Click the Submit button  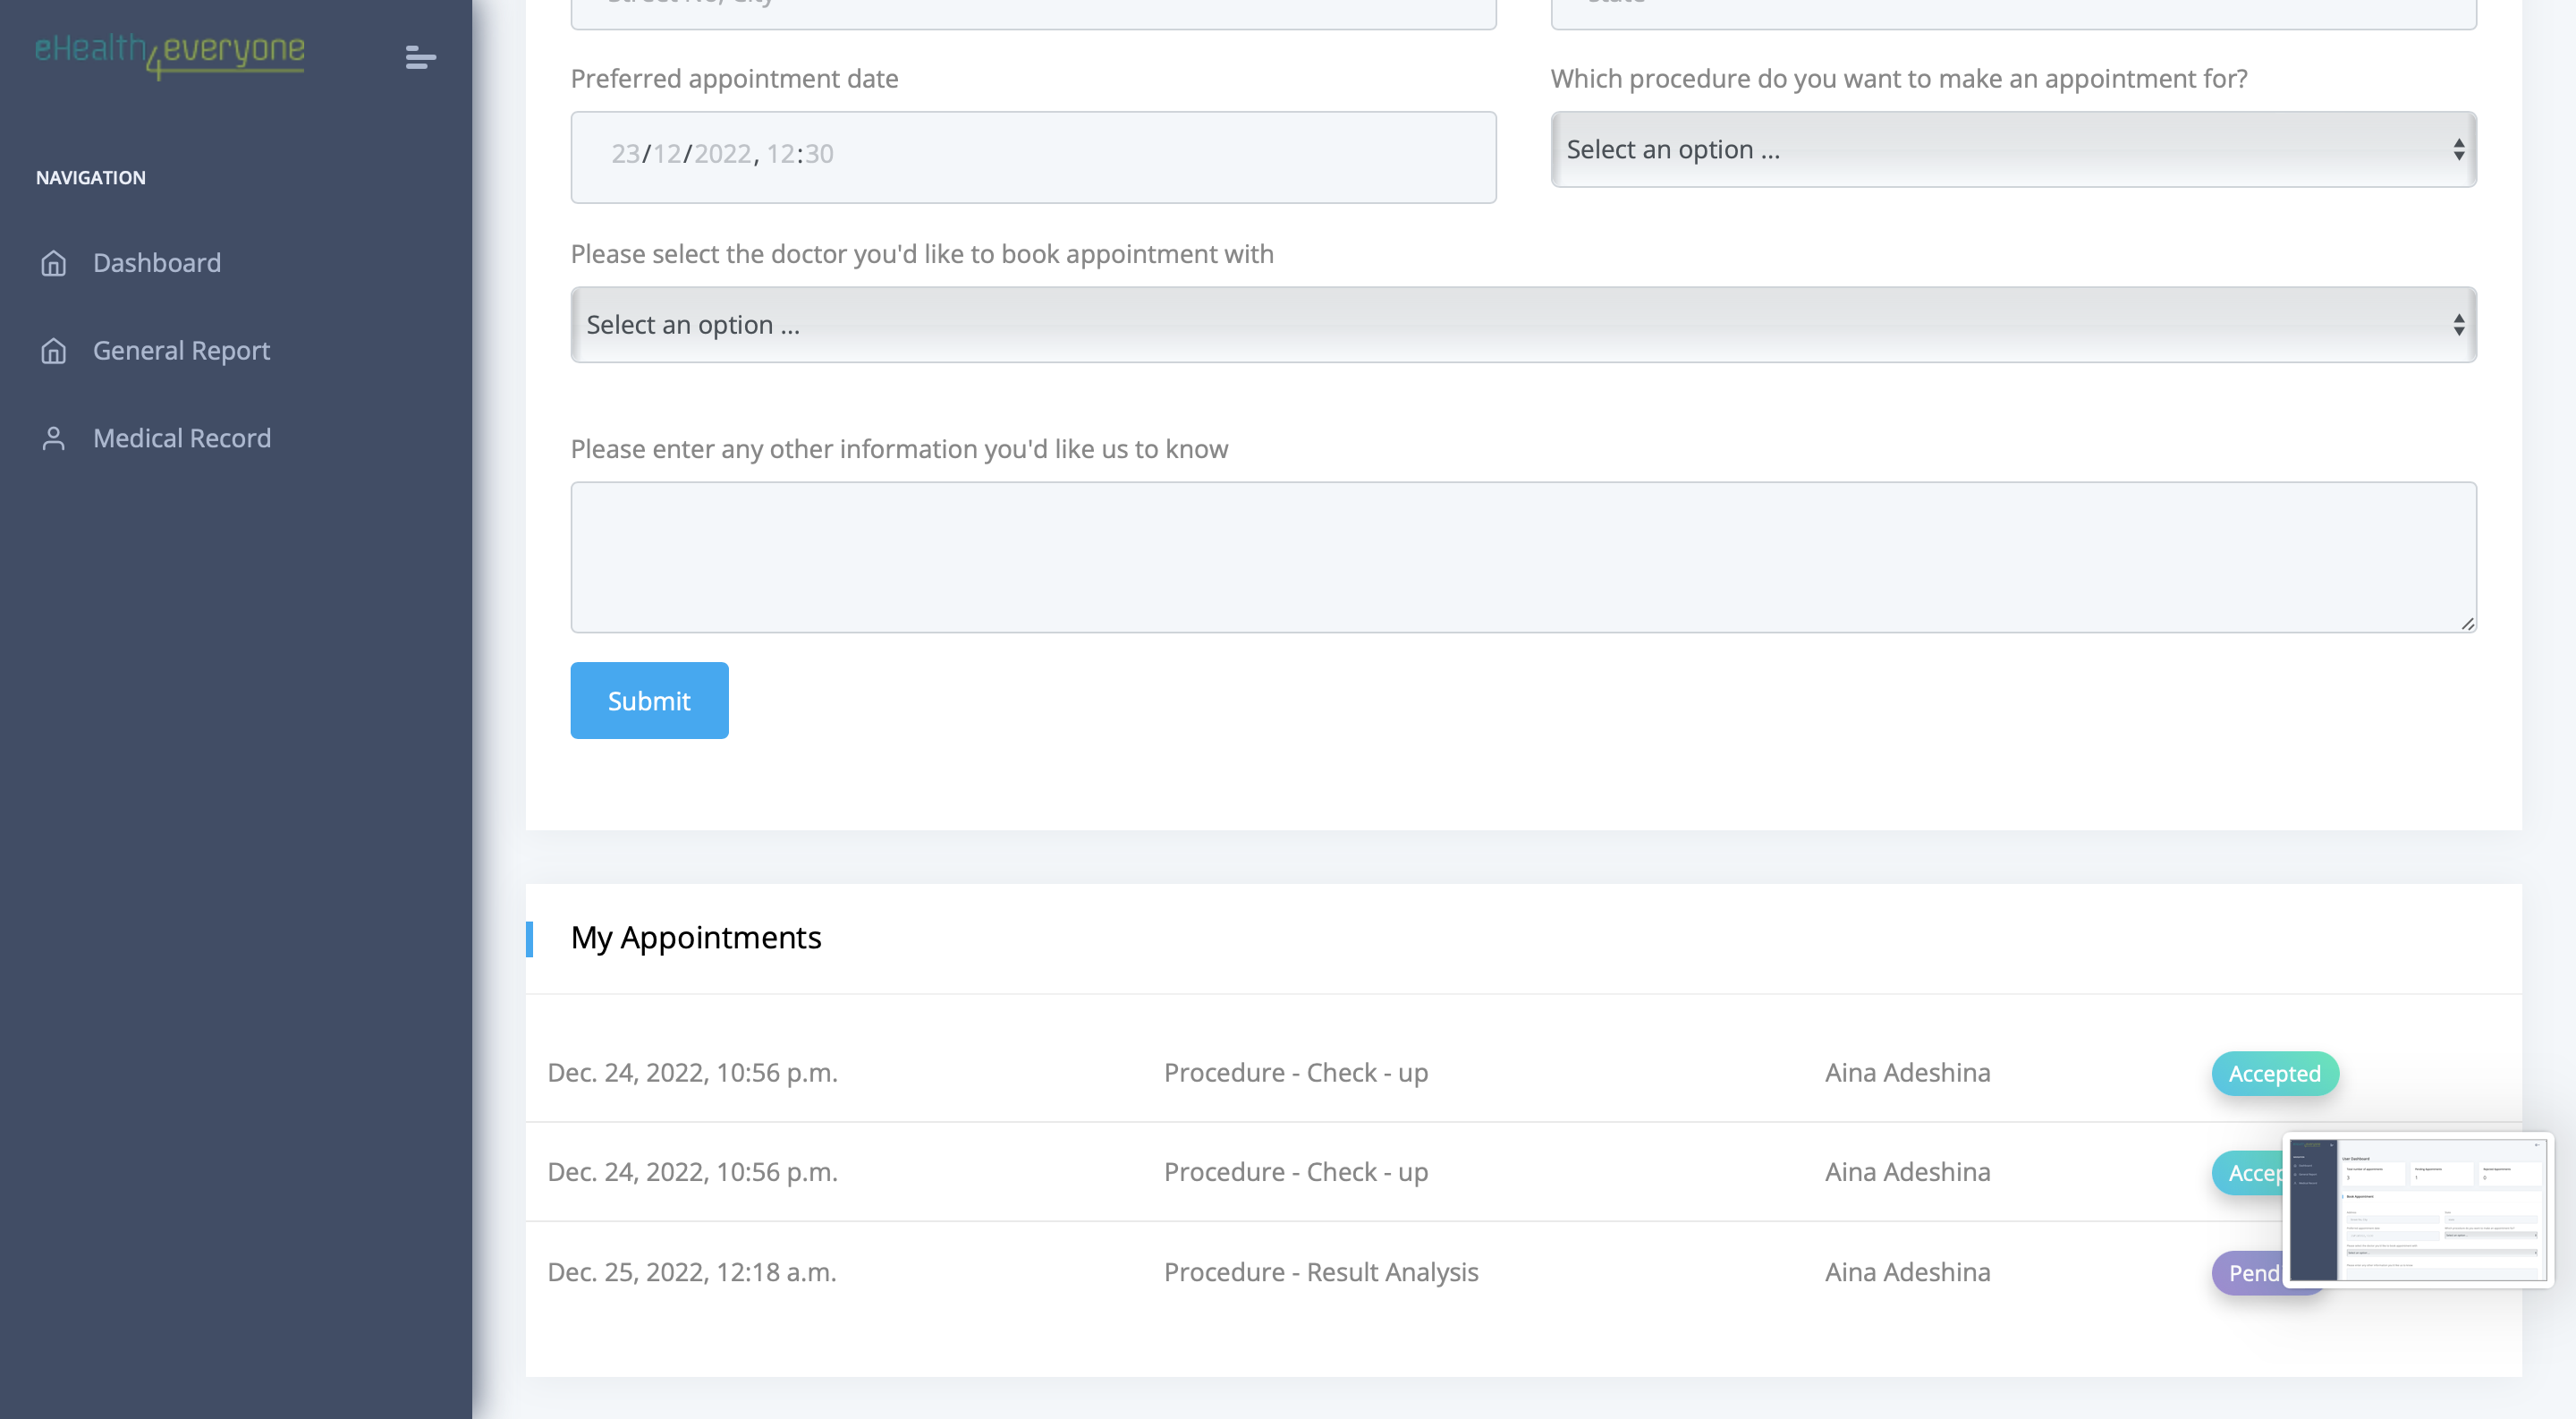coord(648,700)
